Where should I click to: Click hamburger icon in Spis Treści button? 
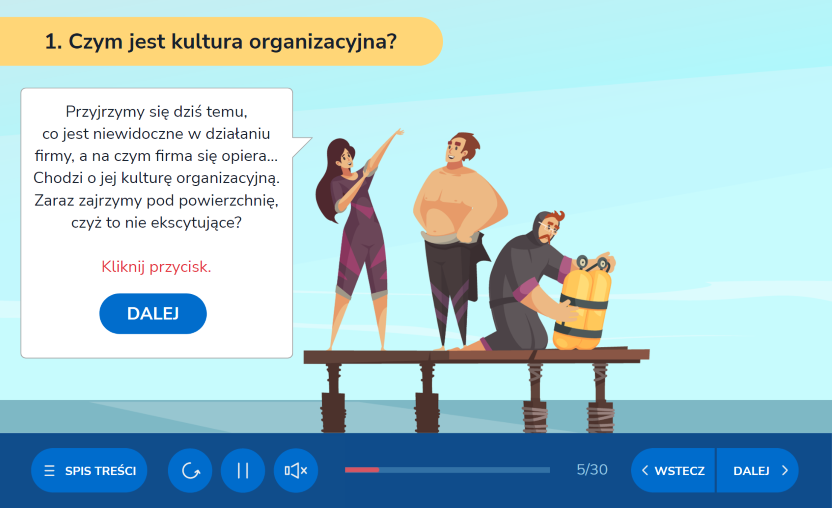(x=50, y=470)
